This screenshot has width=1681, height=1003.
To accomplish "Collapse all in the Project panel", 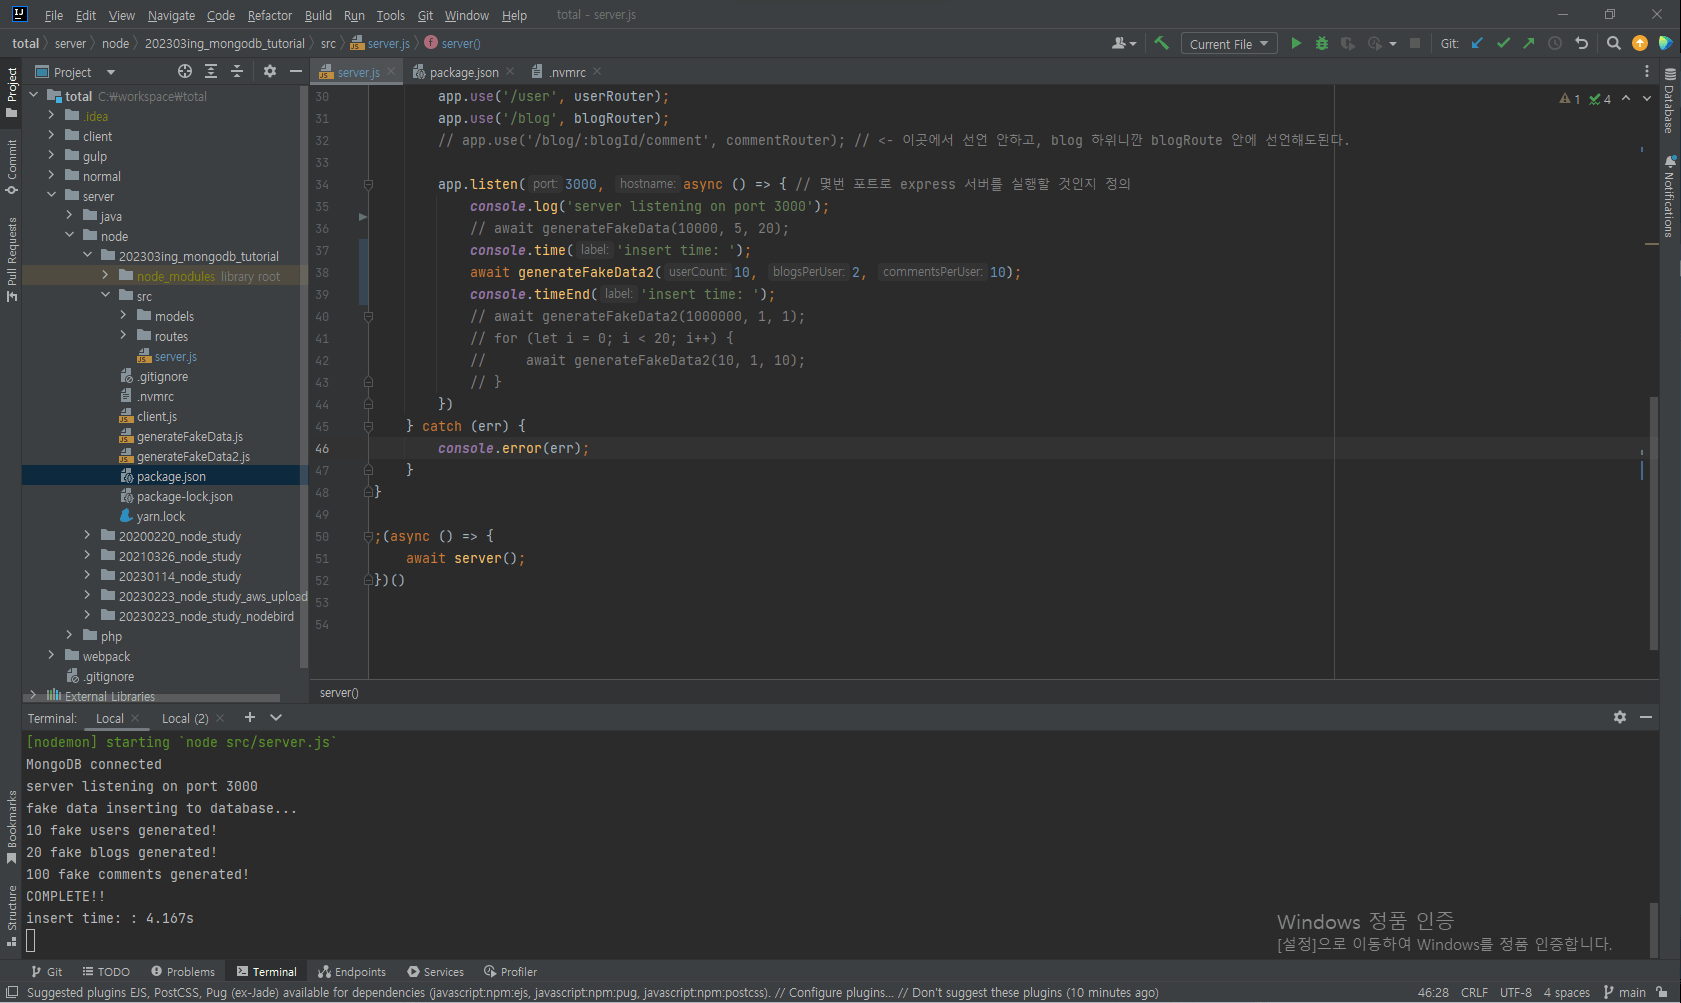I will click(237, 71).
